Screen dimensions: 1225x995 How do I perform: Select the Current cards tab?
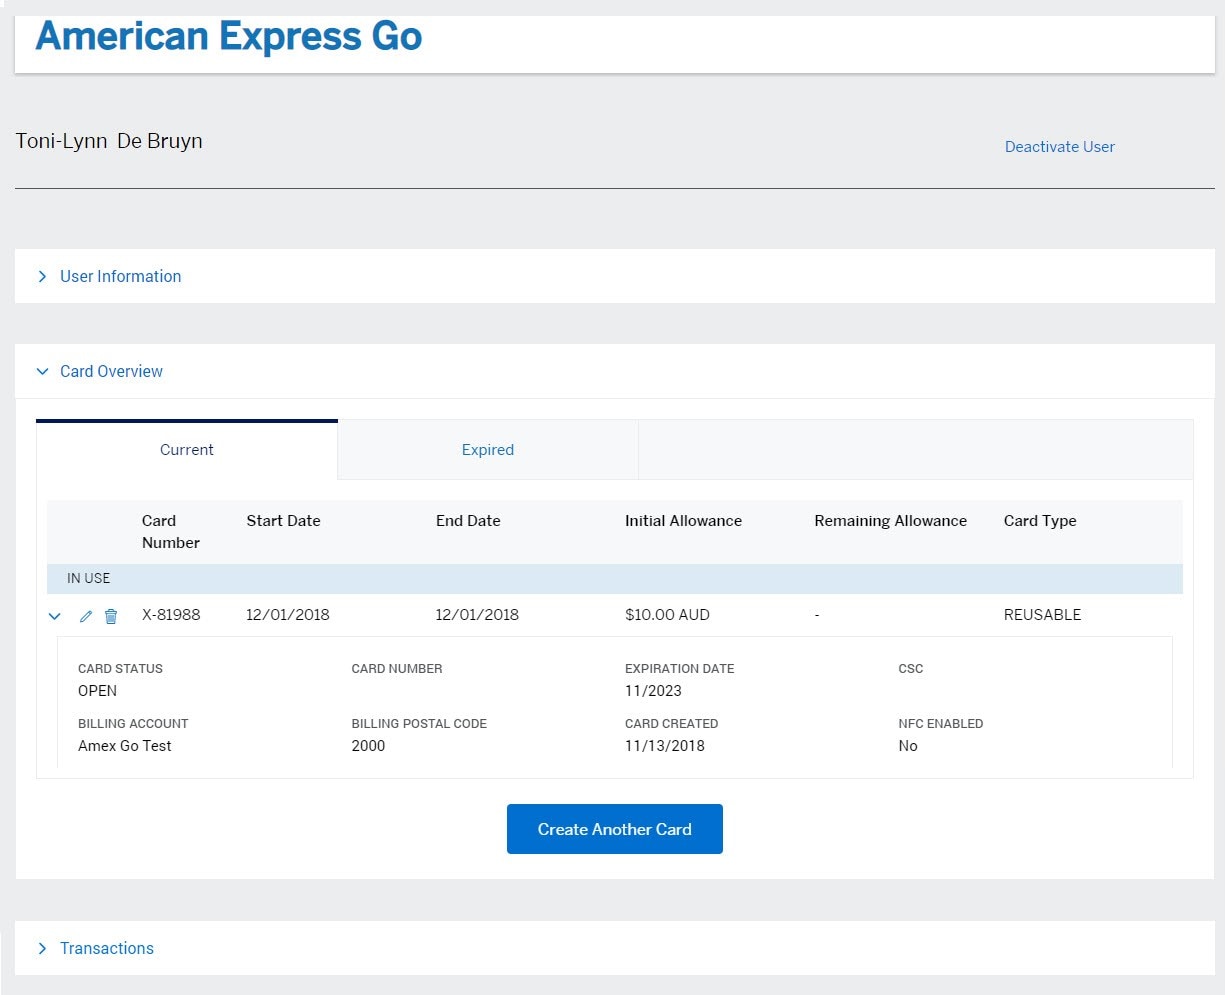(x=187, y=450)
